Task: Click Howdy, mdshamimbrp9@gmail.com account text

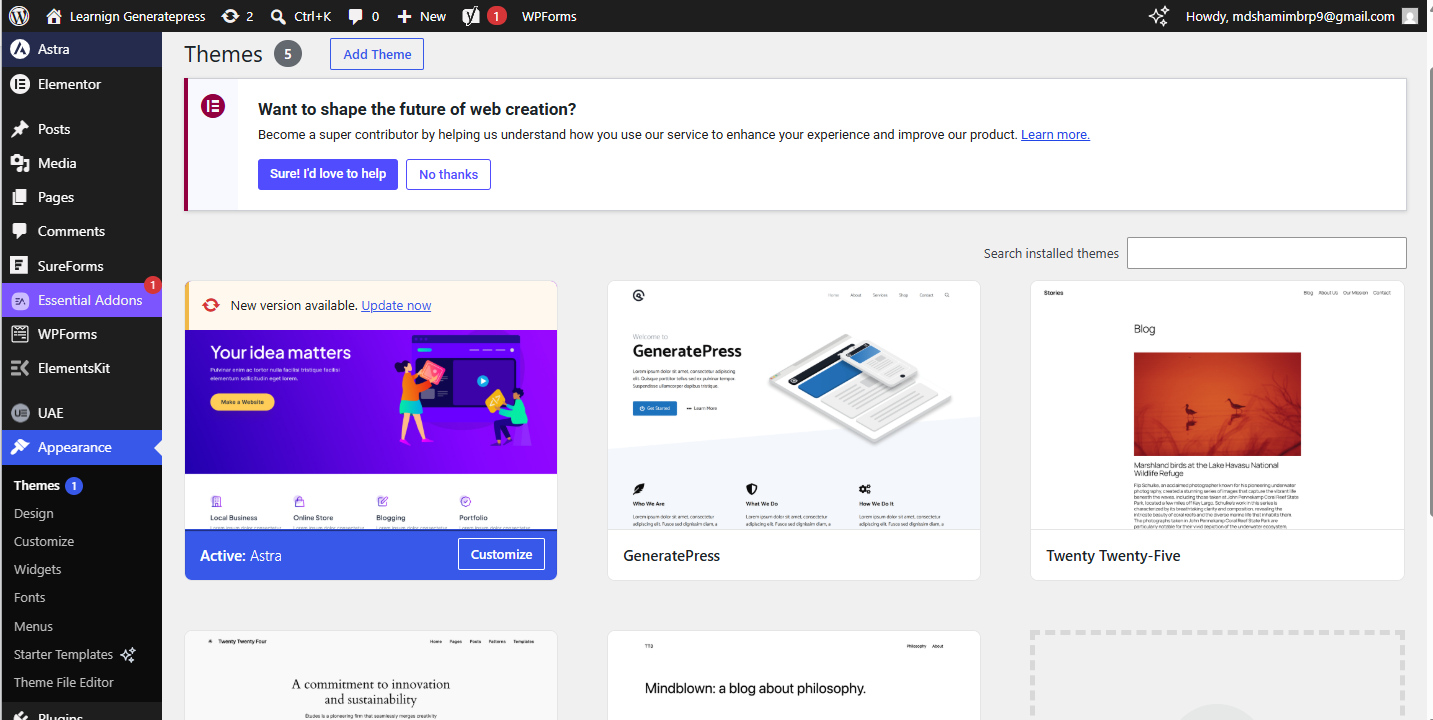Action: 1290,16
